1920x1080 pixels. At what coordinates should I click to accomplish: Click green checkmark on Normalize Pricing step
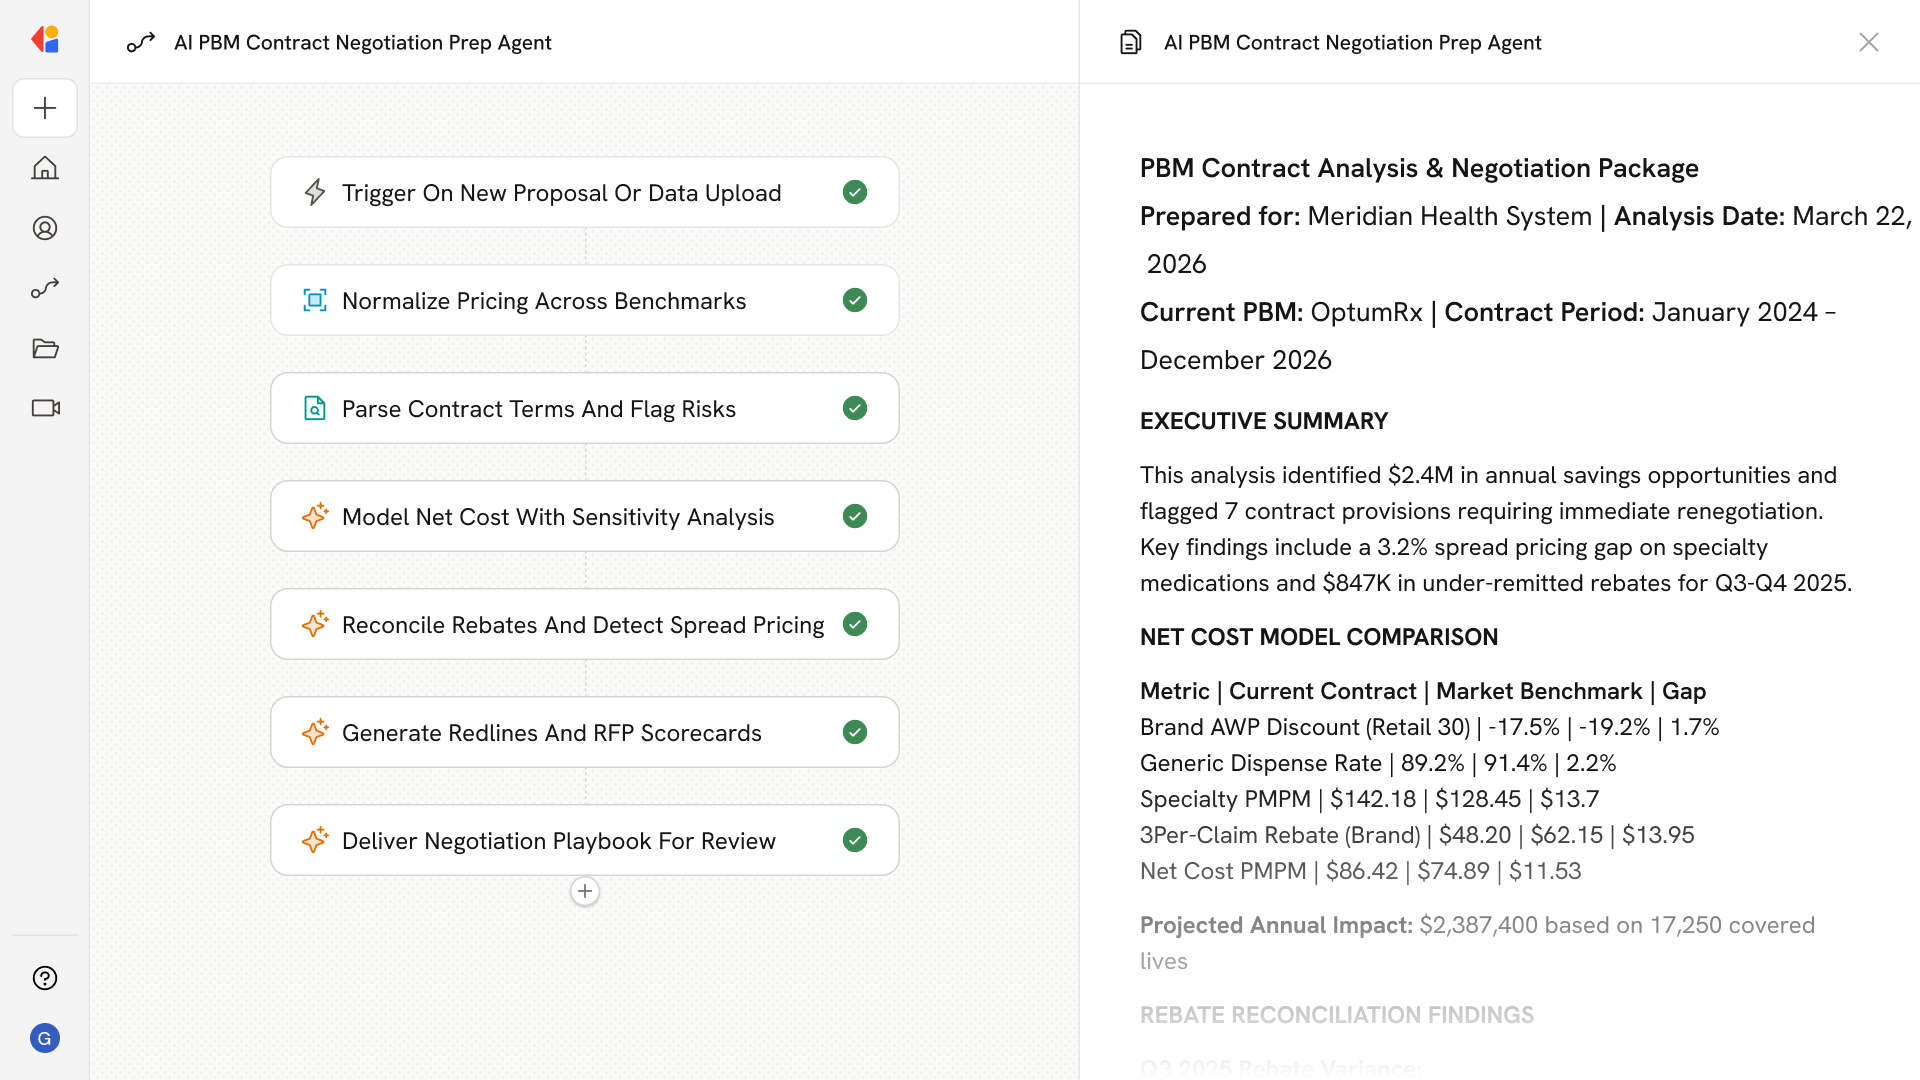(855, 300)
